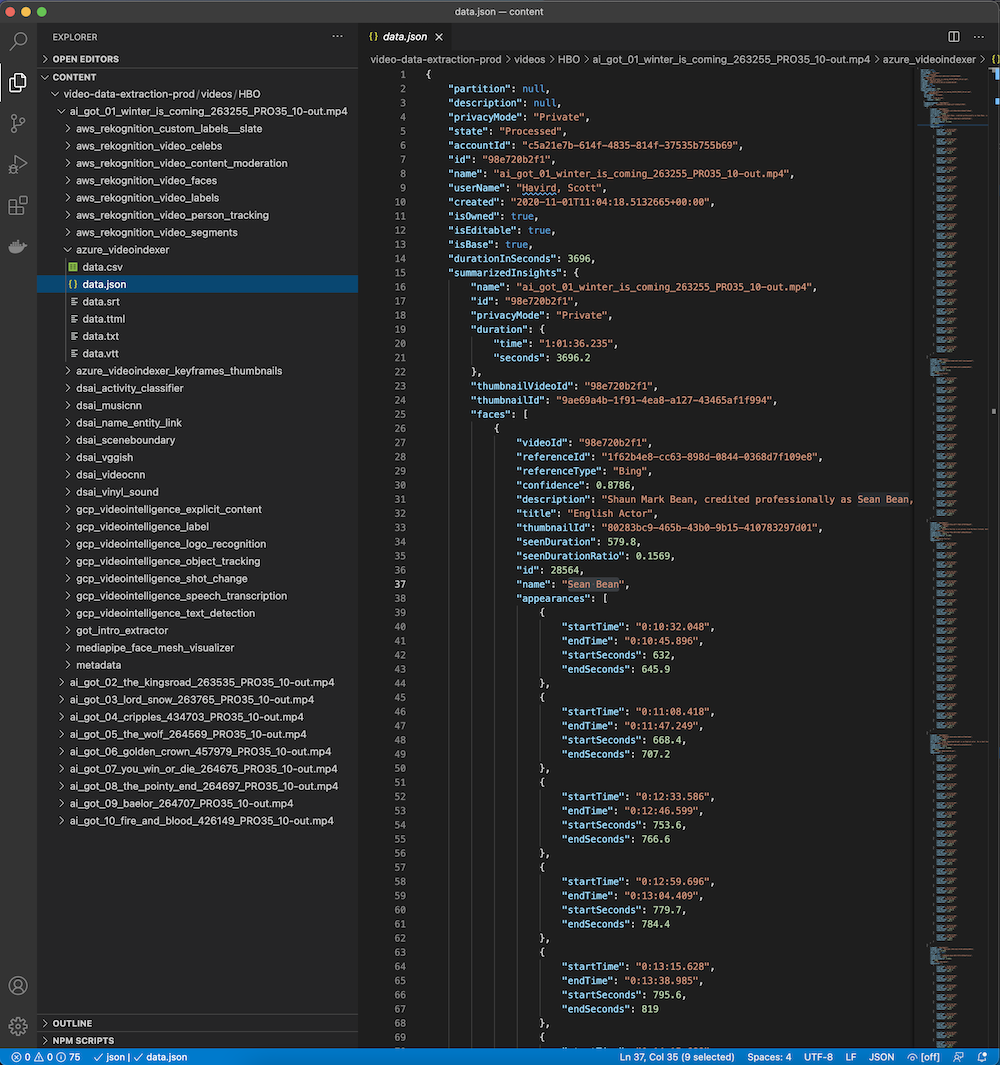The height and width of the screenshot is (1065, 1000).
Task: Select the data.json editor tab
Action: coord(406,37)
